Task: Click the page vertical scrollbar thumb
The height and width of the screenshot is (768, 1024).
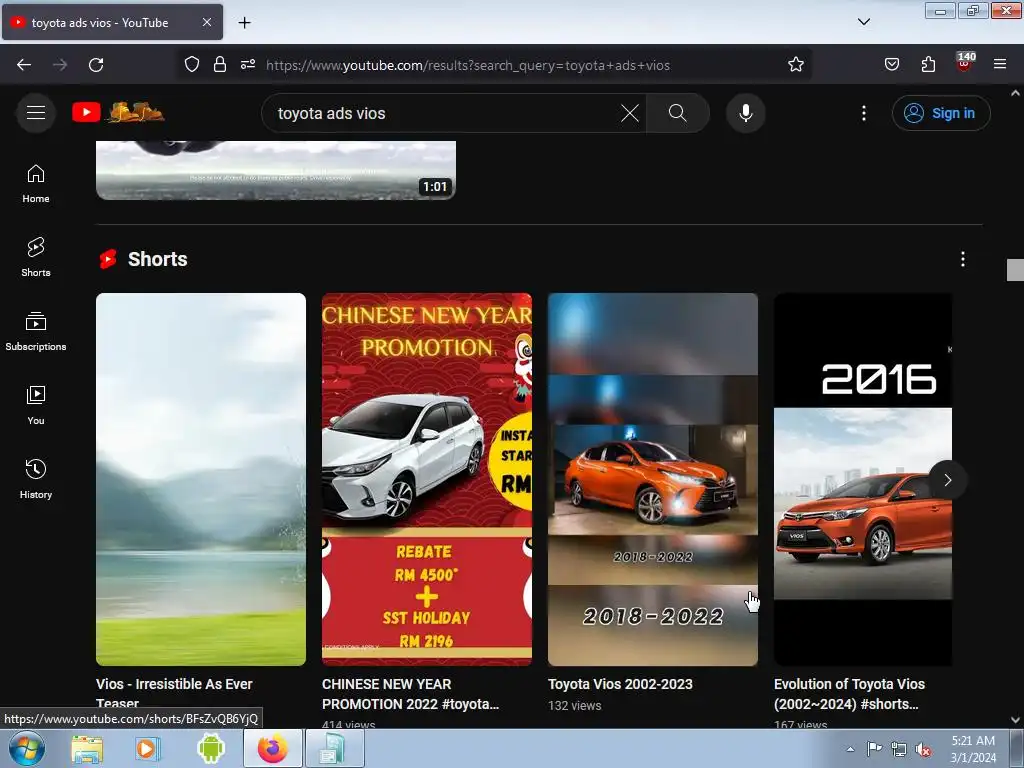Action: tap(1015, 270)
